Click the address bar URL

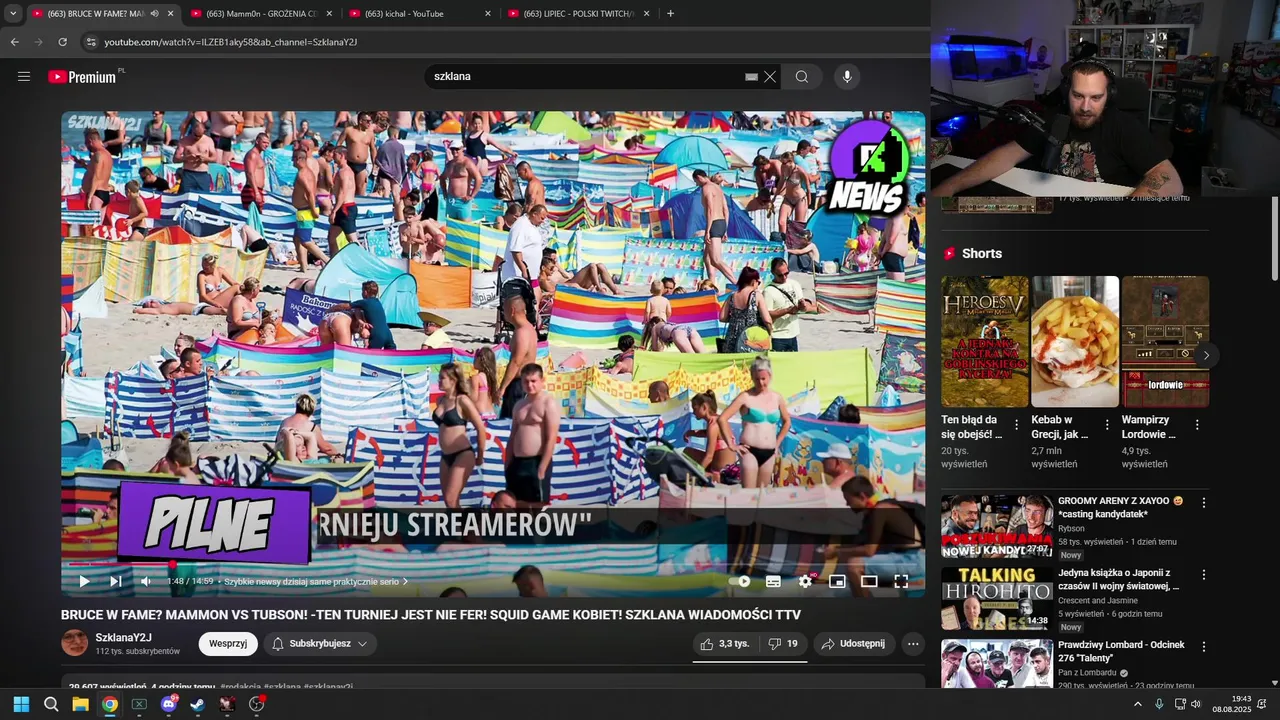(231, 42)
